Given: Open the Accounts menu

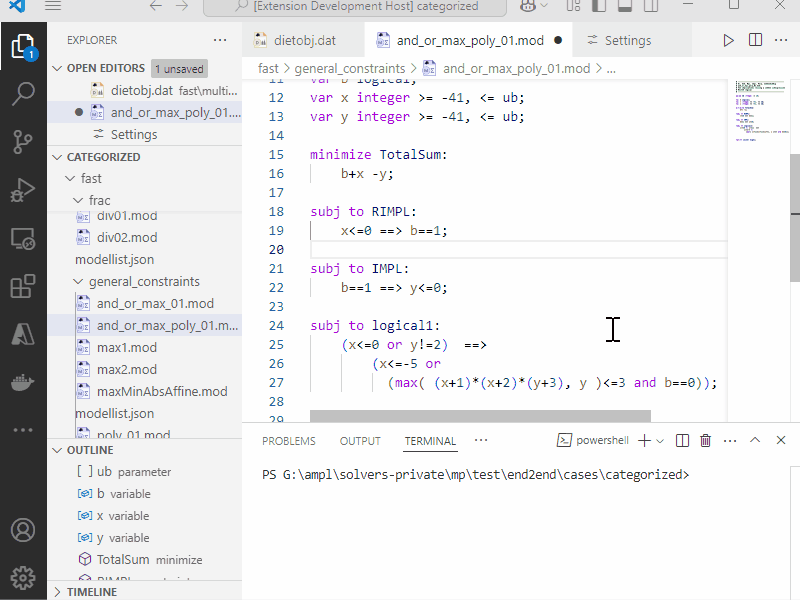Looking at the screenshot, I should [x=23, y=530].
